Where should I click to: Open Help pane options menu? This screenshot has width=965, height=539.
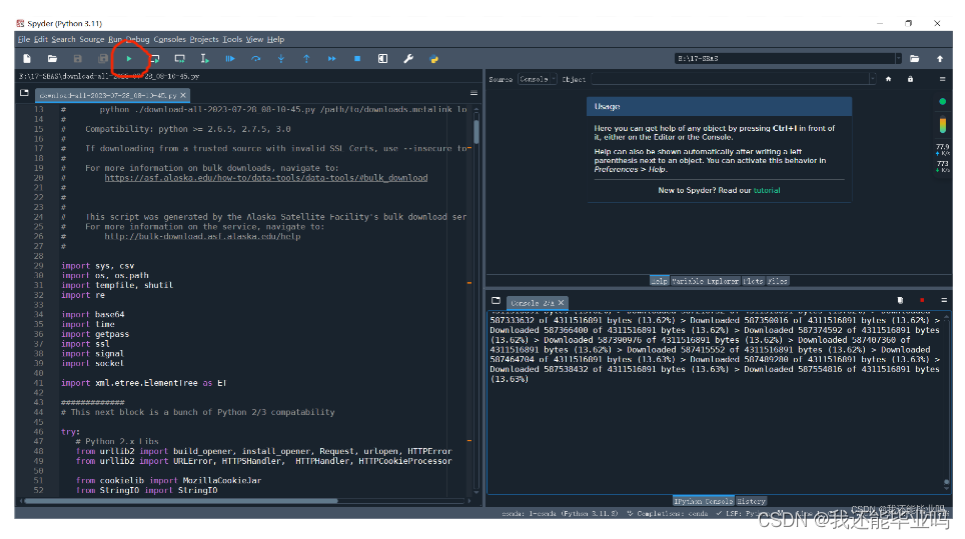tap(942, 79)
